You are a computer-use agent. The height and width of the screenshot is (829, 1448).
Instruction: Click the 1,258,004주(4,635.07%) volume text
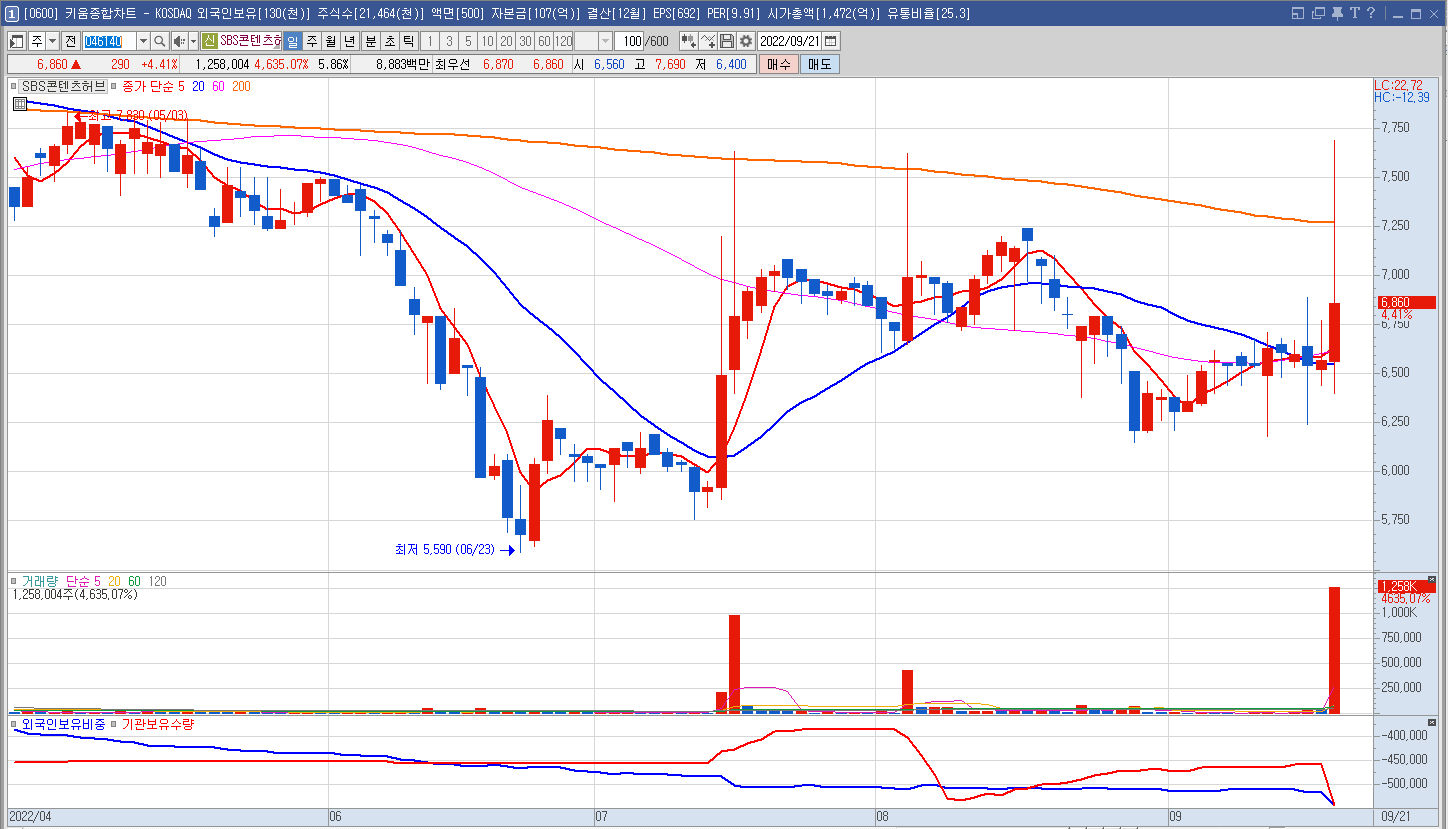pyautogui.click(x=75, y=594)
